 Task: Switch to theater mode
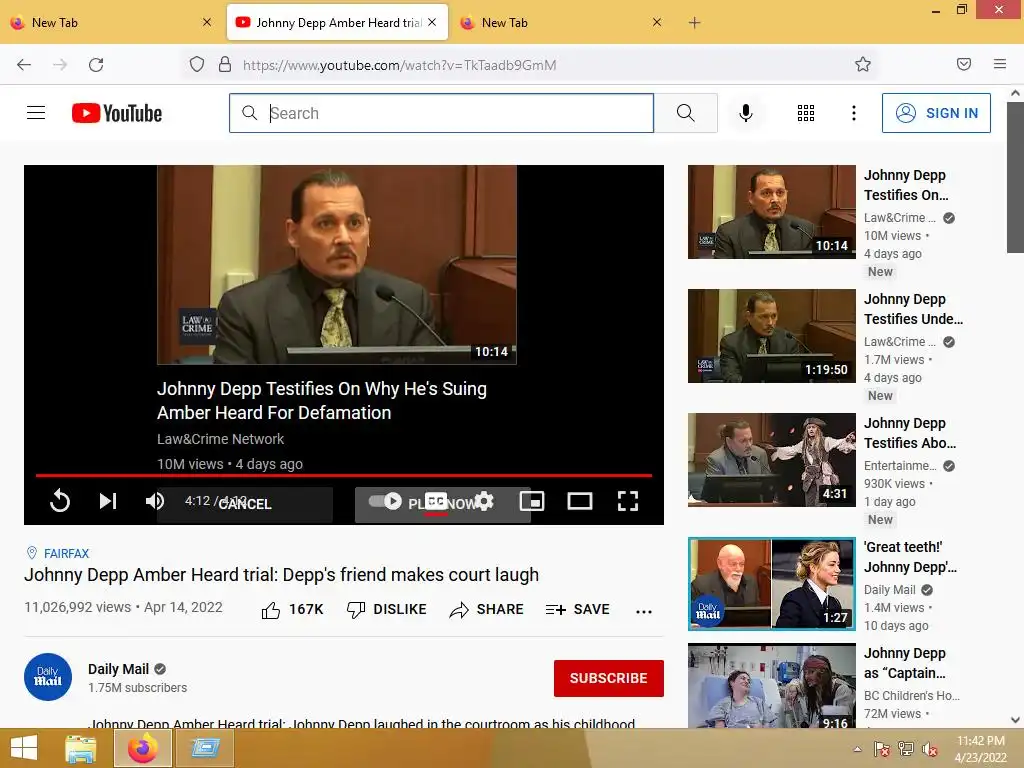(580, 501)
